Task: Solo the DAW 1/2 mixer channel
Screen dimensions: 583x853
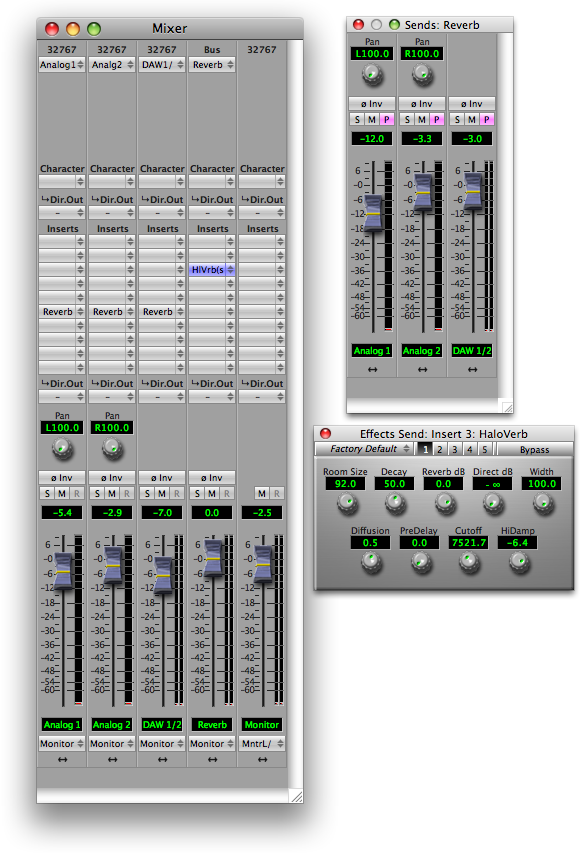Action: [x=147, y=493]
